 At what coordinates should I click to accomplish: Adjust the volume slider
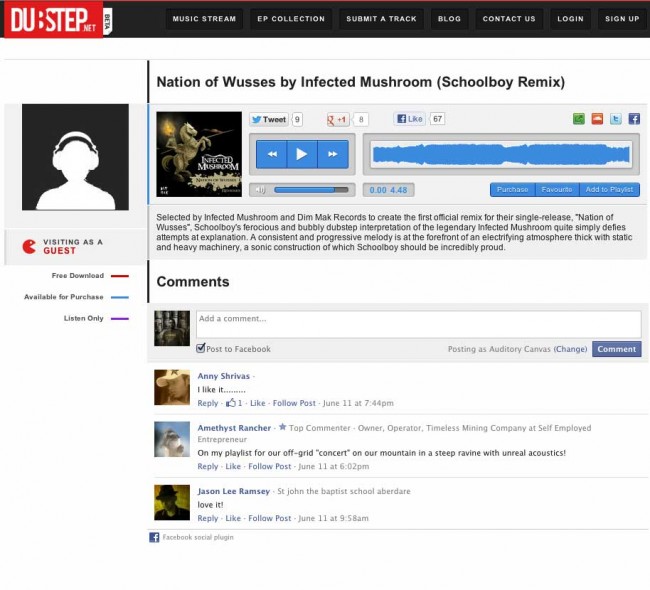pos(311,190)
